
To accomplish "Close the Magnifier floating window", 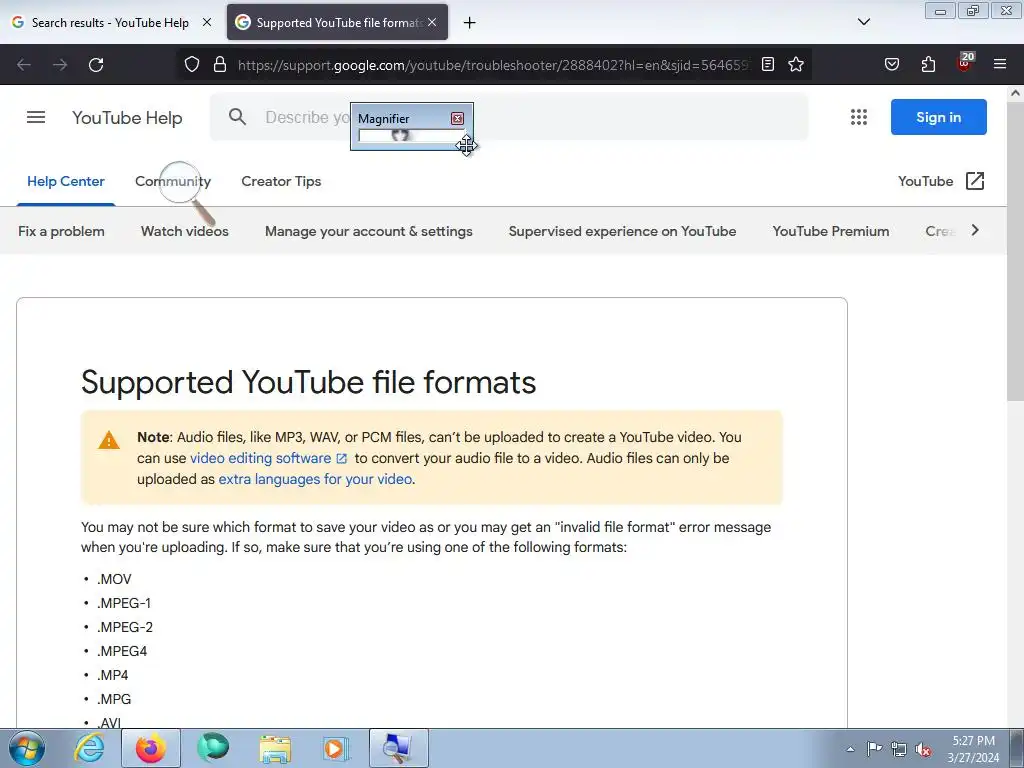I will point(457,118).
